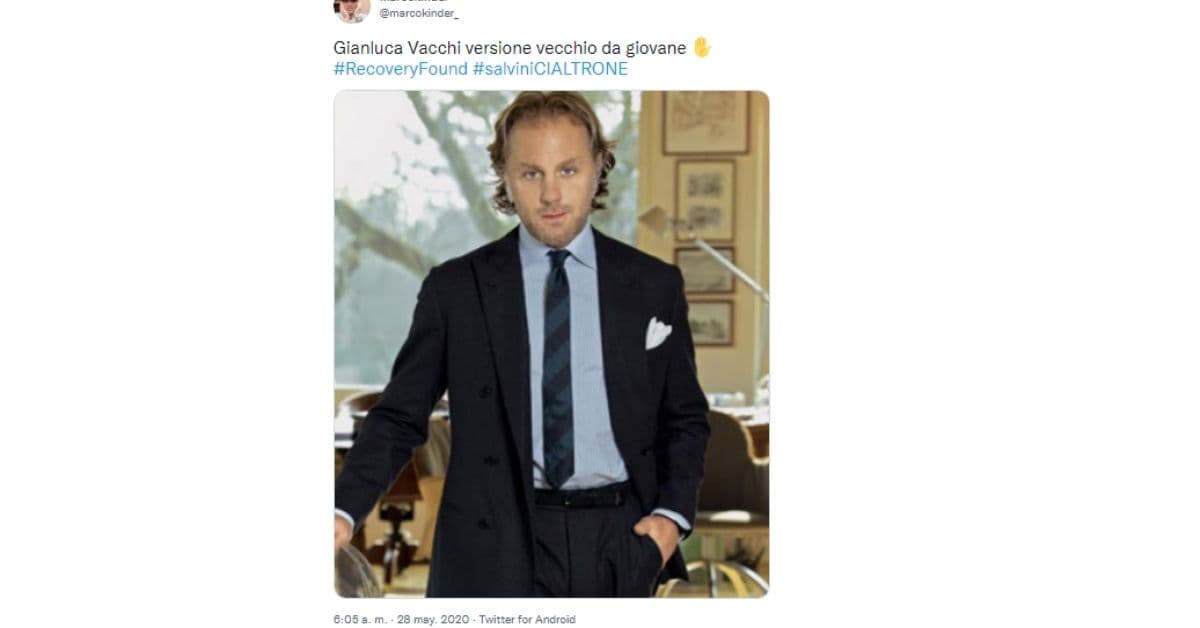Click the framed pictures on the wall
Screen dimensions: 1200x628
coord(706,220)
